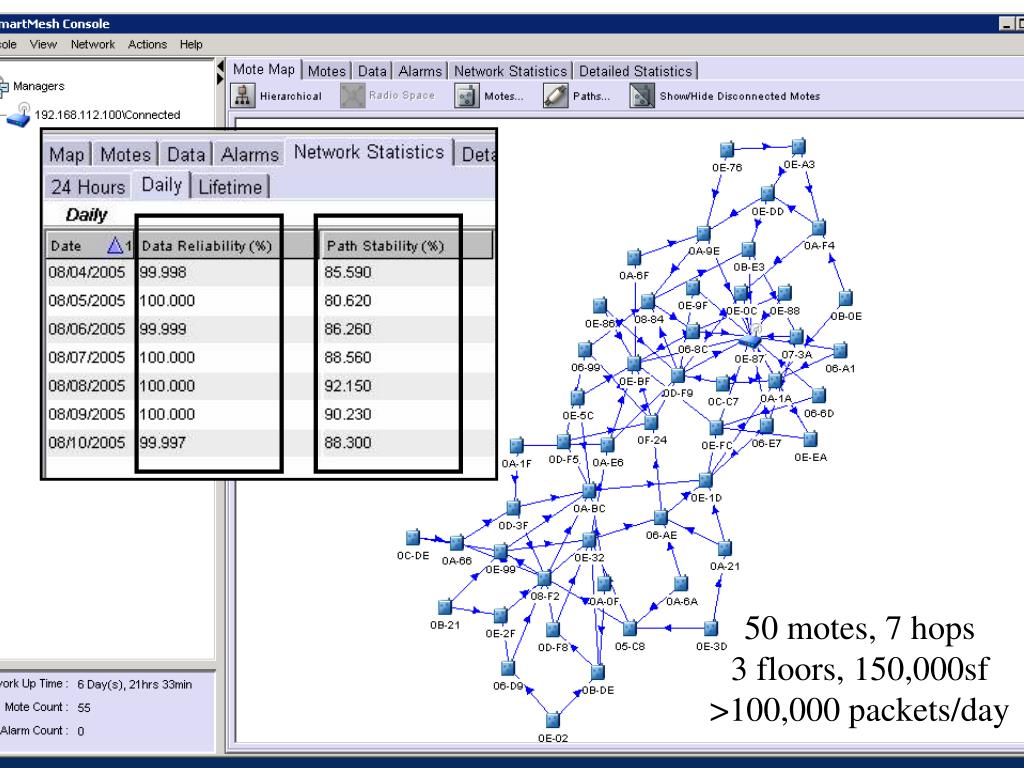
Task: Select mote 0A-9E on the map
Action: pos(703,233)
